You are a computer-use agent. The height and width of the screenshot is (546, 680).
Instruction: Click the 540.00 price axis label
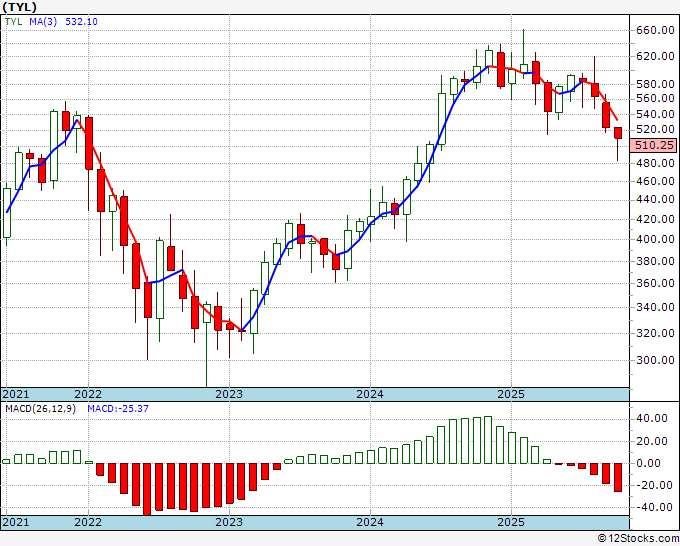click(x=655, y=114)
